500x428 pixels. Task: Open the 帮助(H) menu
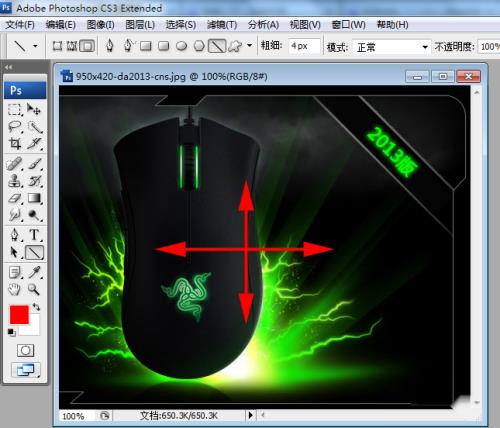click(x=392, y=25)
